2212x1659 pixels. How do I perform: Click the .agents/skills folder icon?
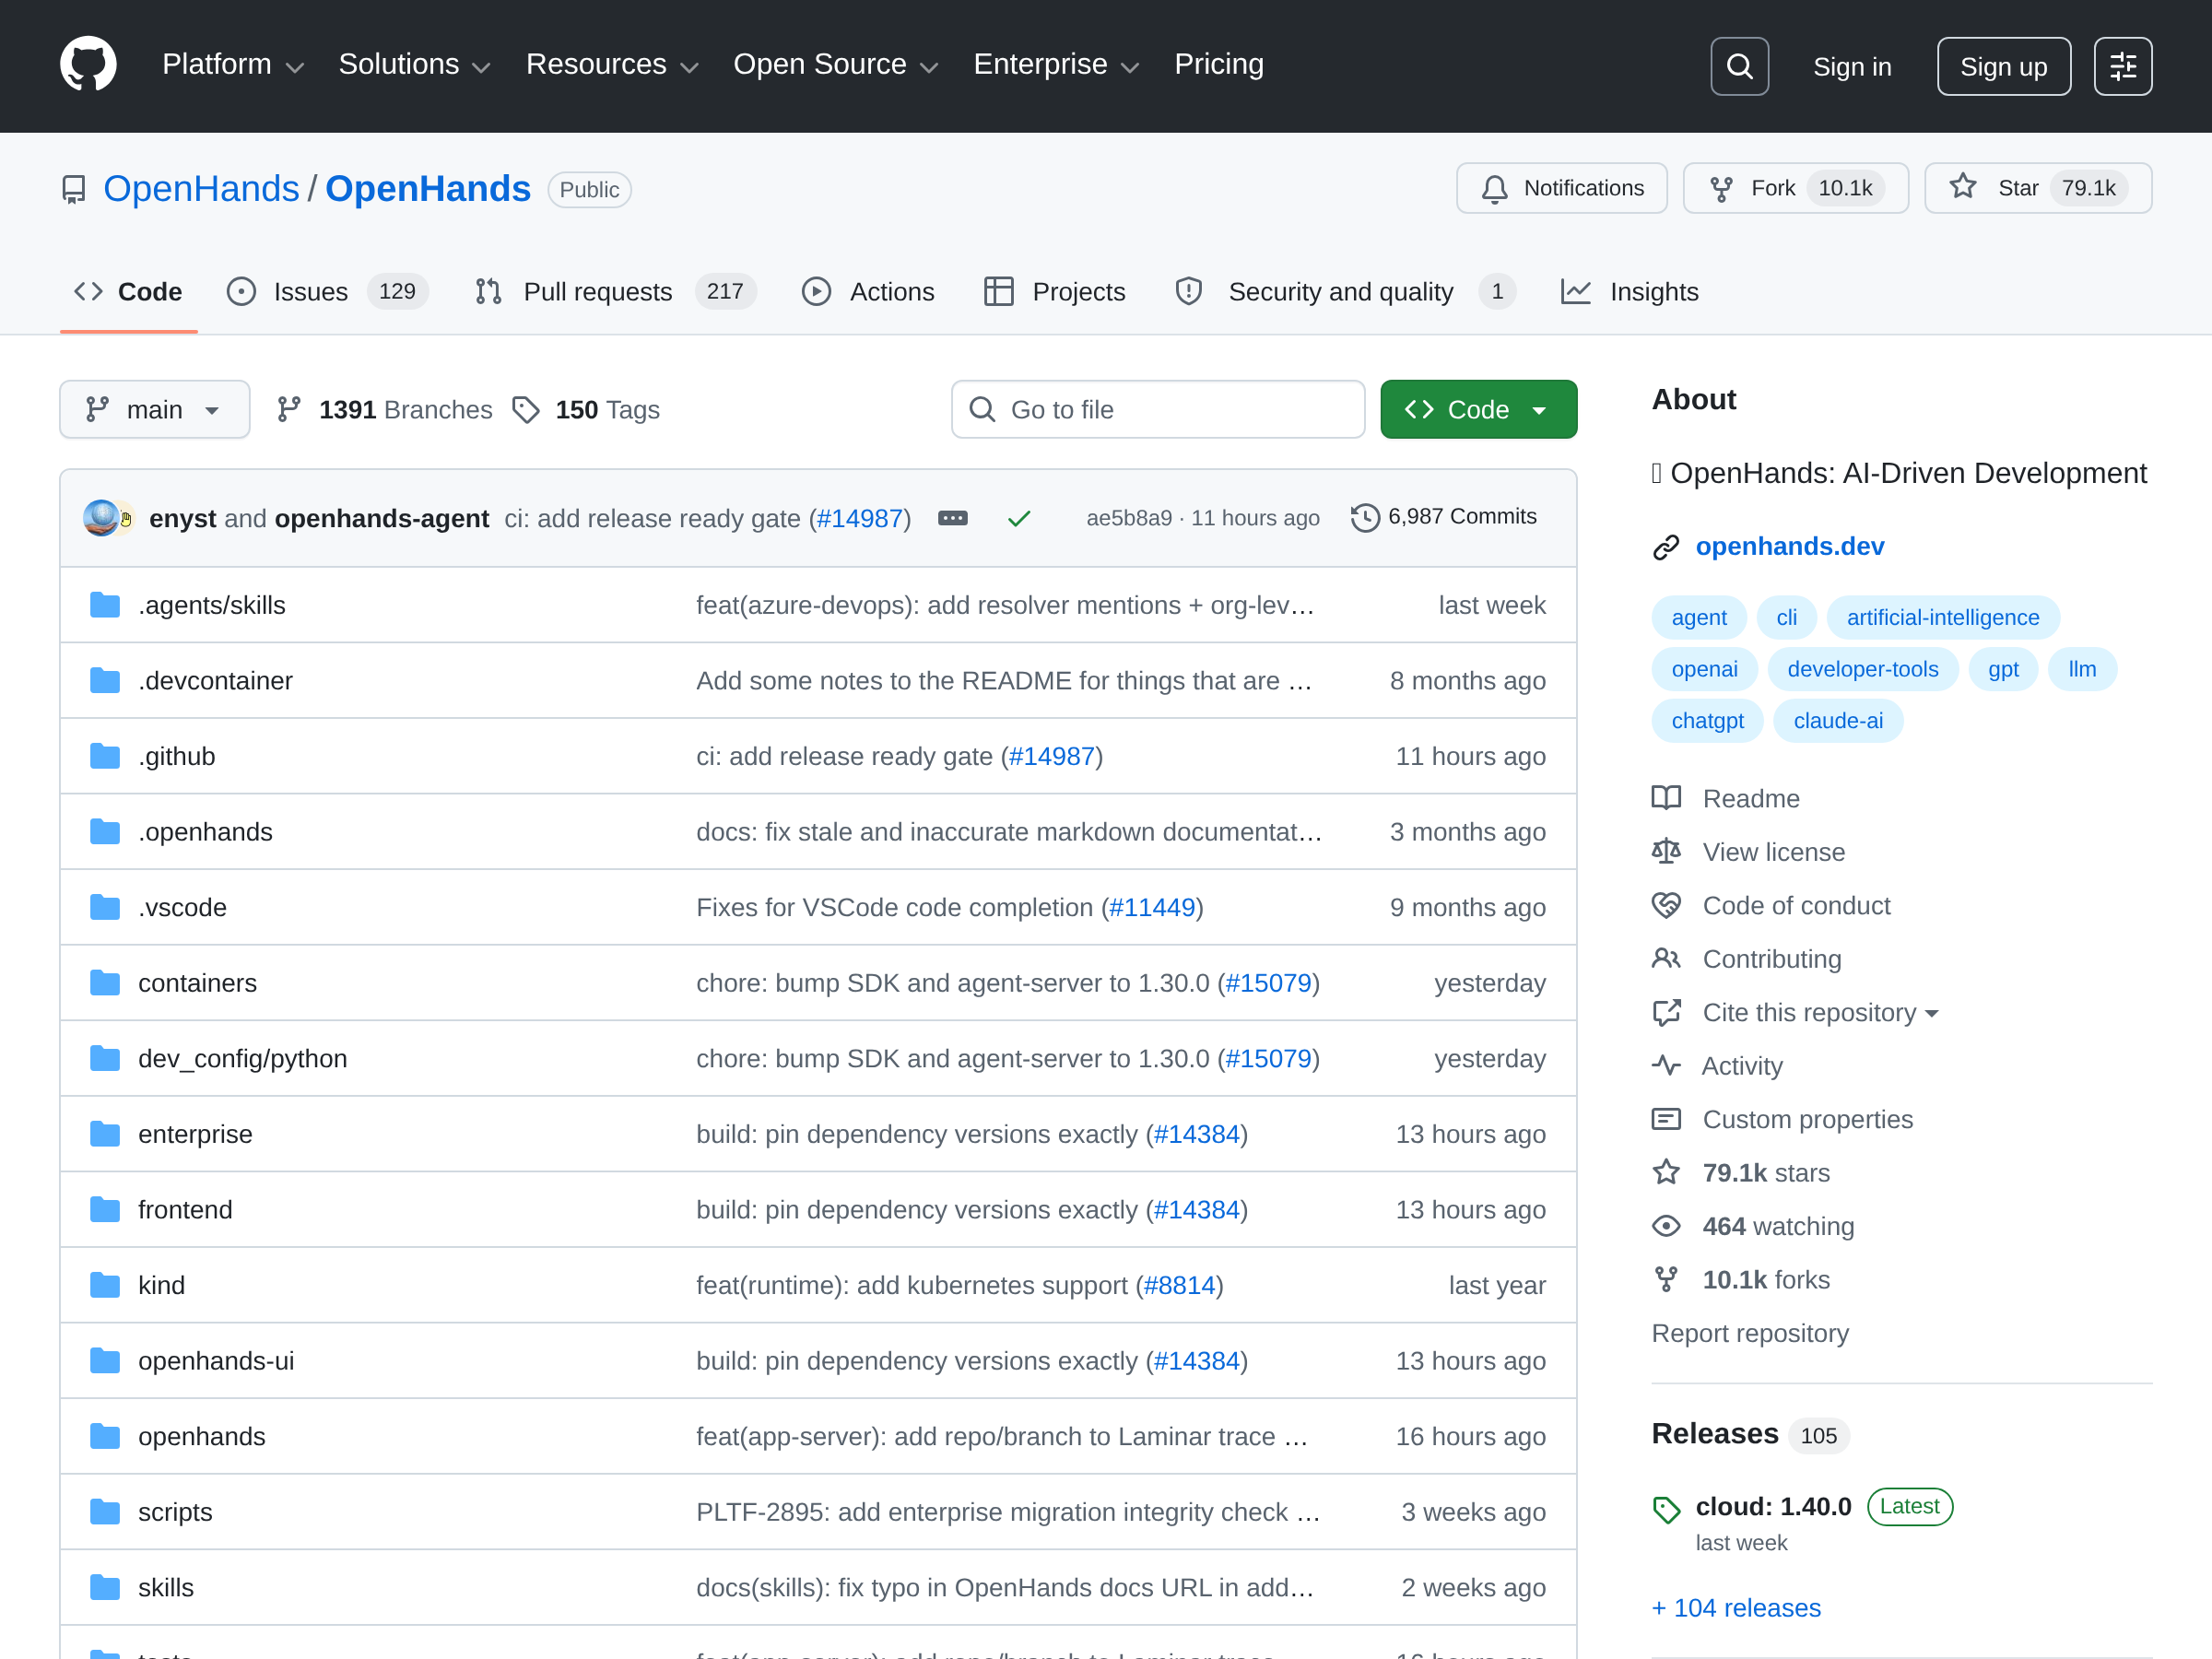coord(105,605)
